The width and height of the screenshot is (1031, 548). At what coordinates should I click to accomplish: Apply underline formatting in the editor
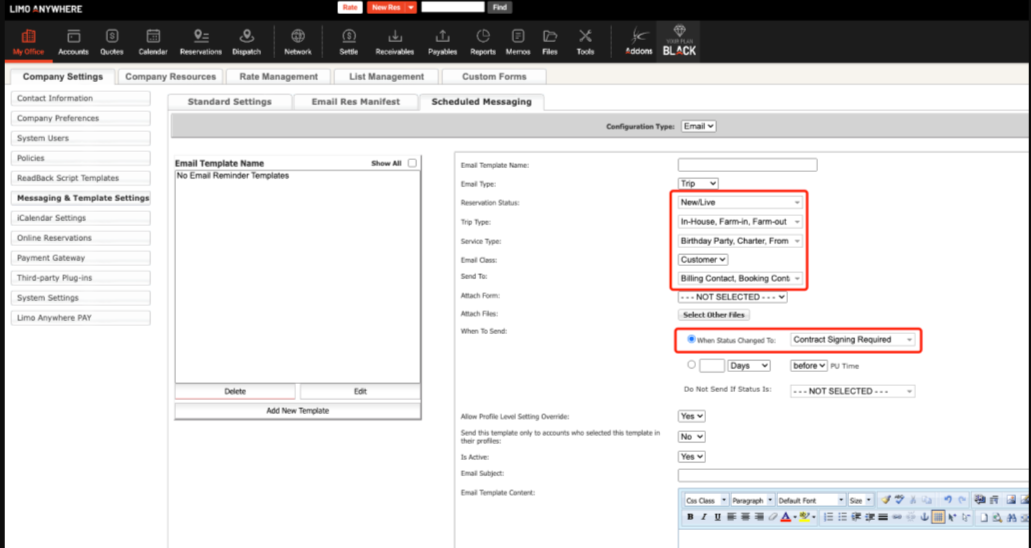pos(717,517)
